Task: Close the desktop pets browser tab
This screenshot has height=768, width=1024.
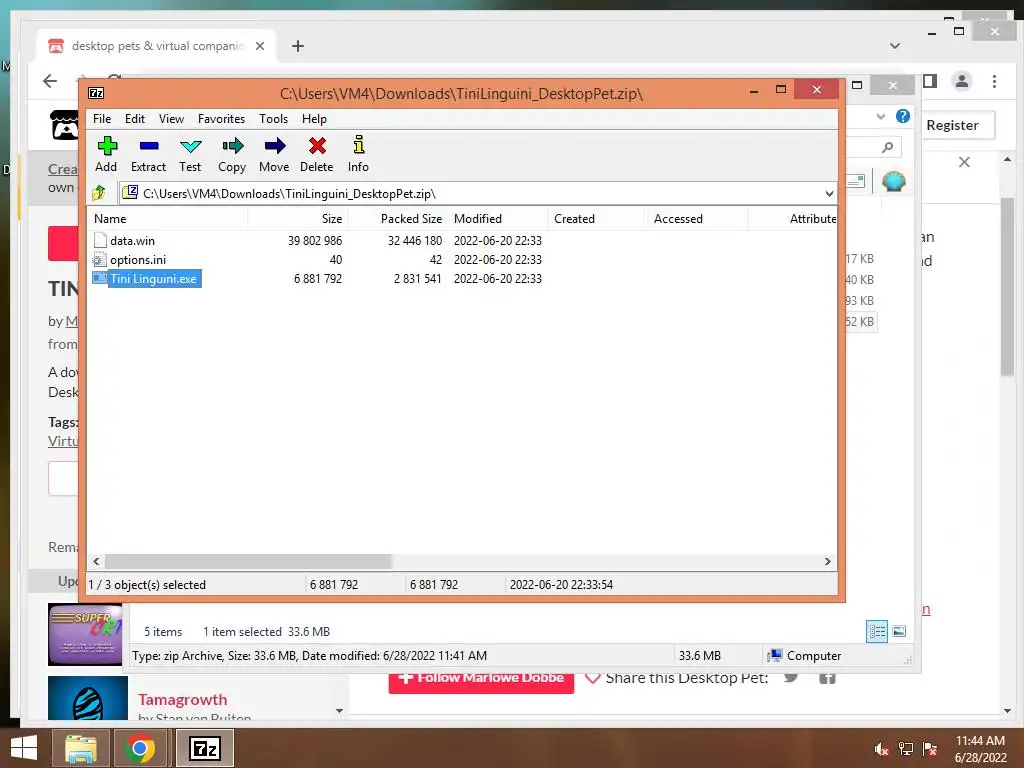Action: click(x=260, y=46)
